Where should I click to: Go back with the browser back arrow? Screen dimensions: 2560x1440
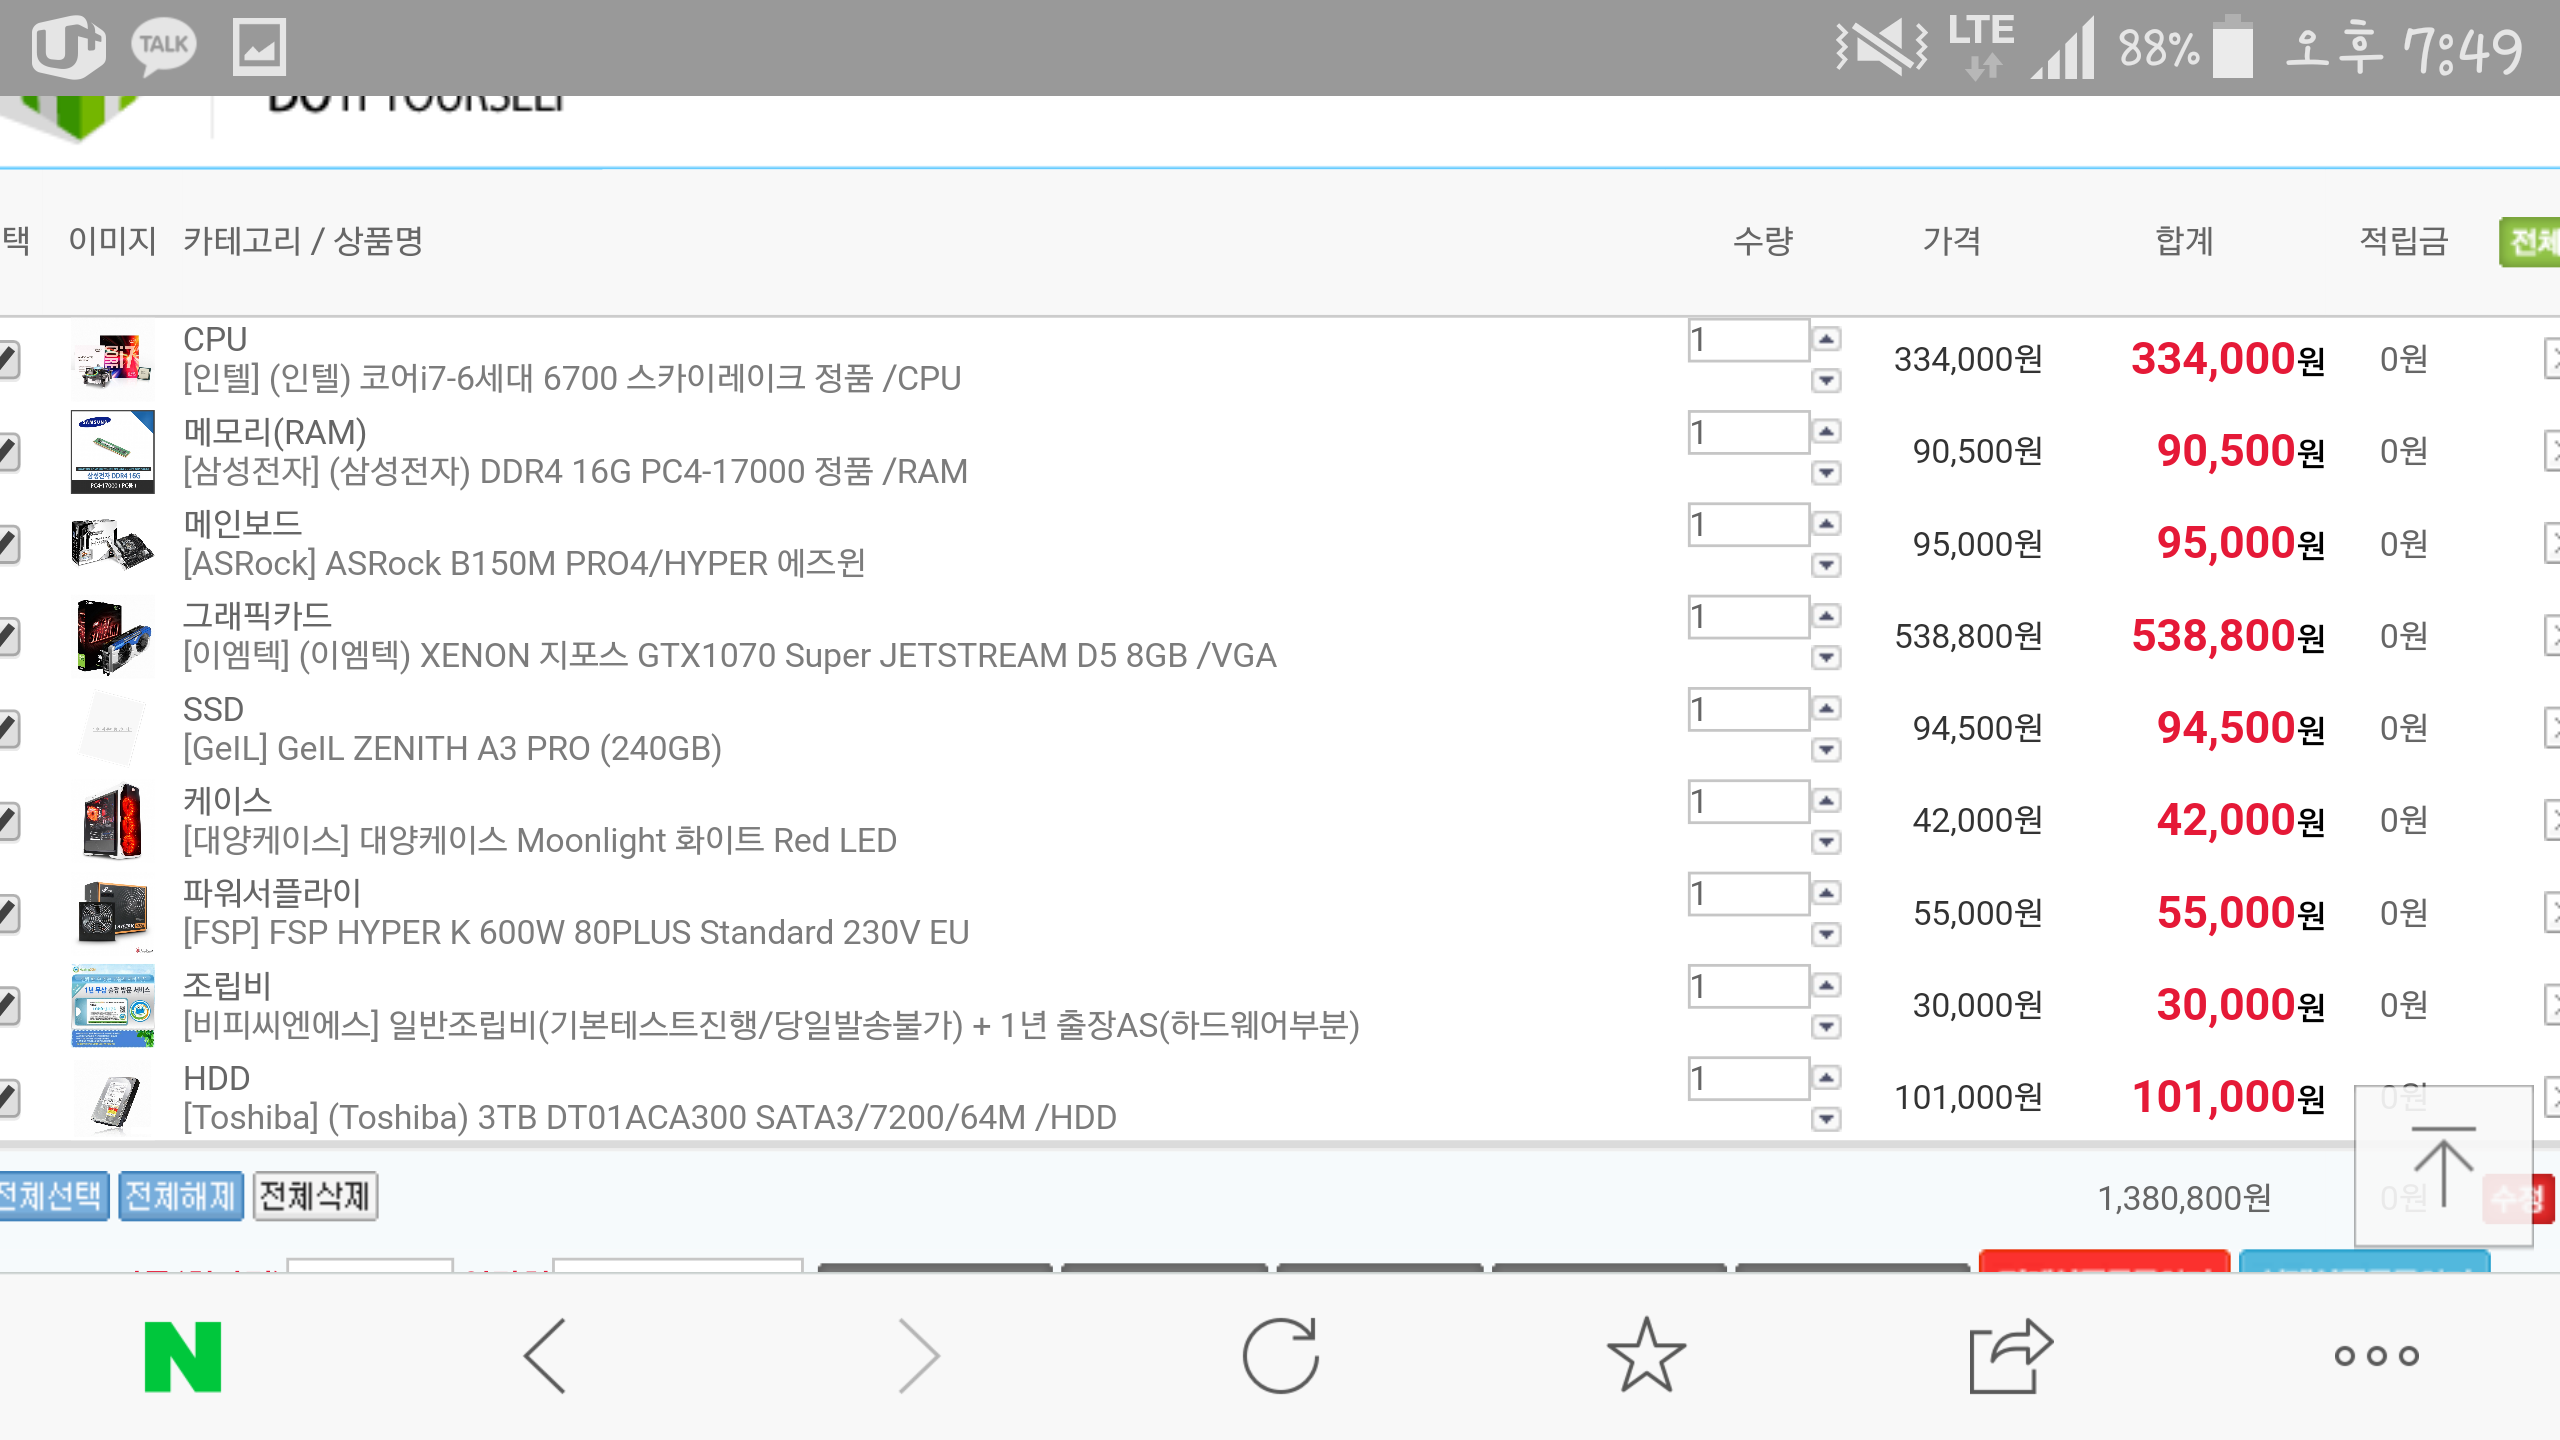[546, 1356]
